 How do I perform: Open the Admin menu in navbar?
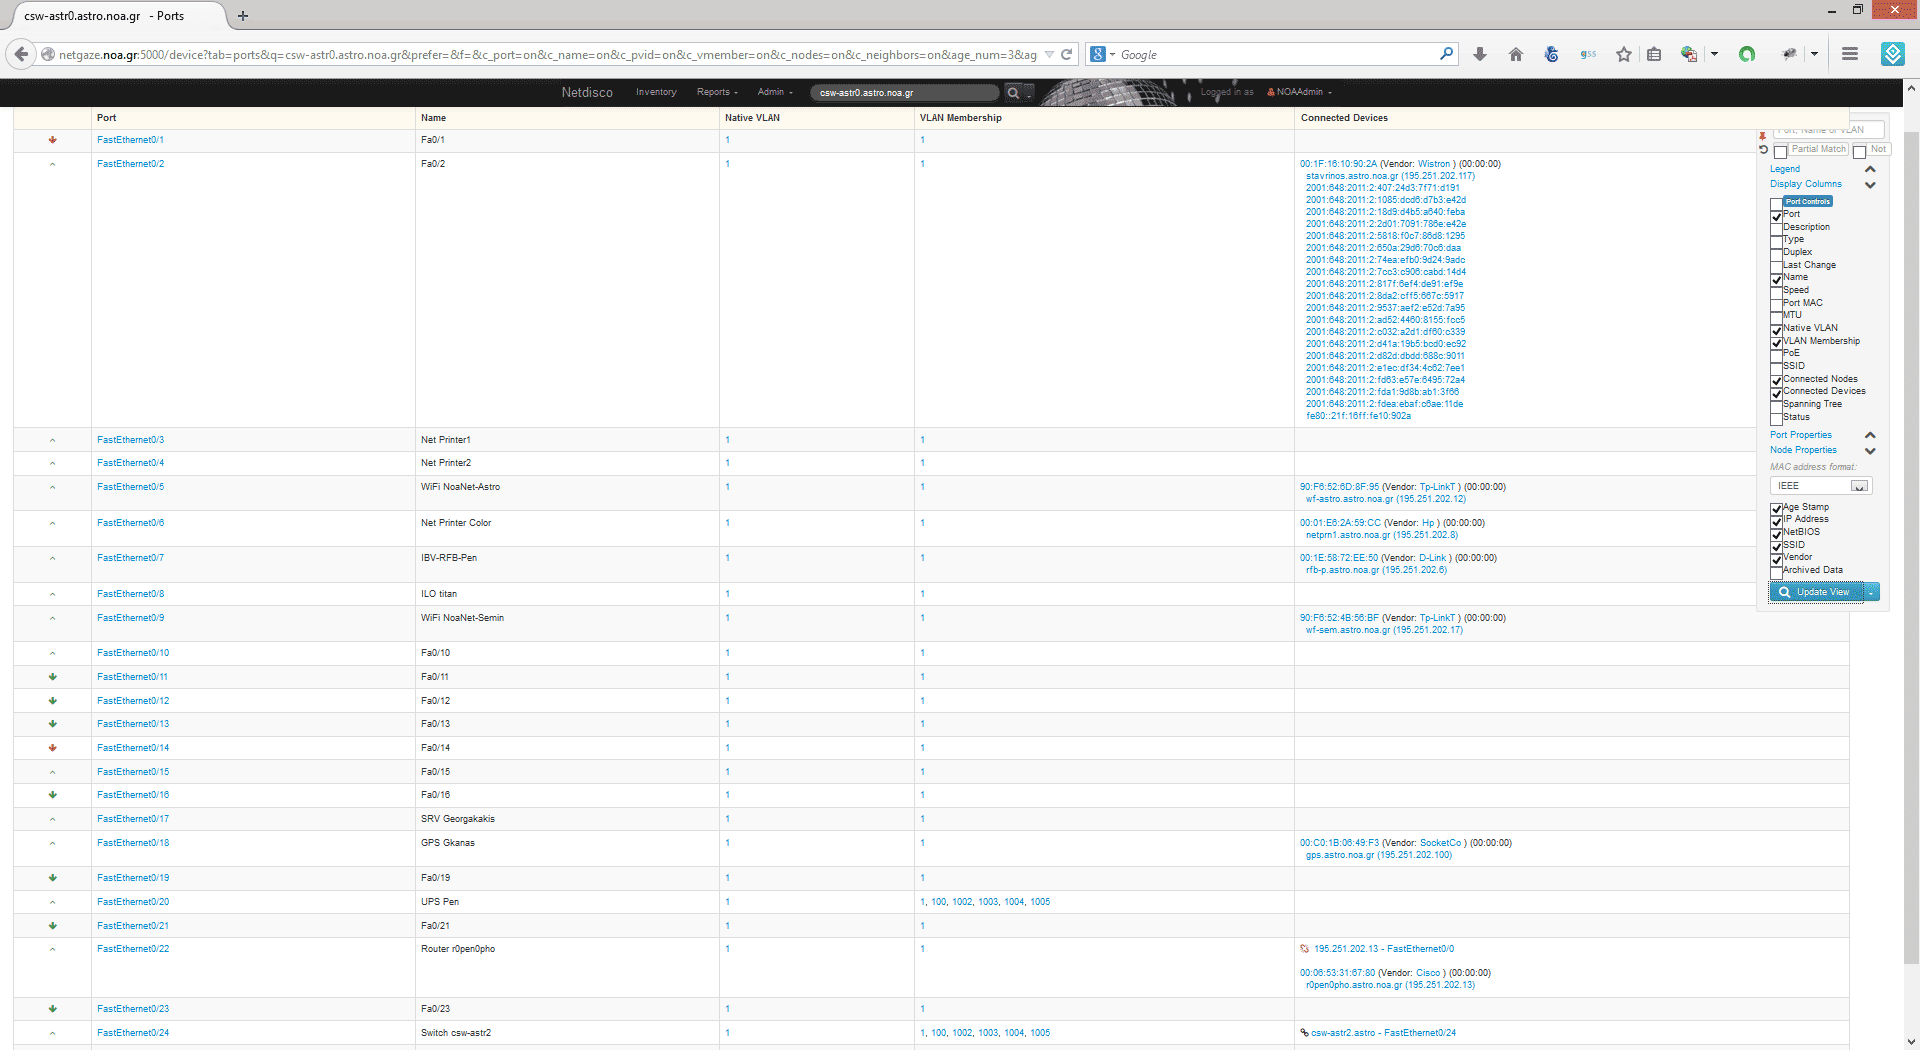[x=774, y=92]
